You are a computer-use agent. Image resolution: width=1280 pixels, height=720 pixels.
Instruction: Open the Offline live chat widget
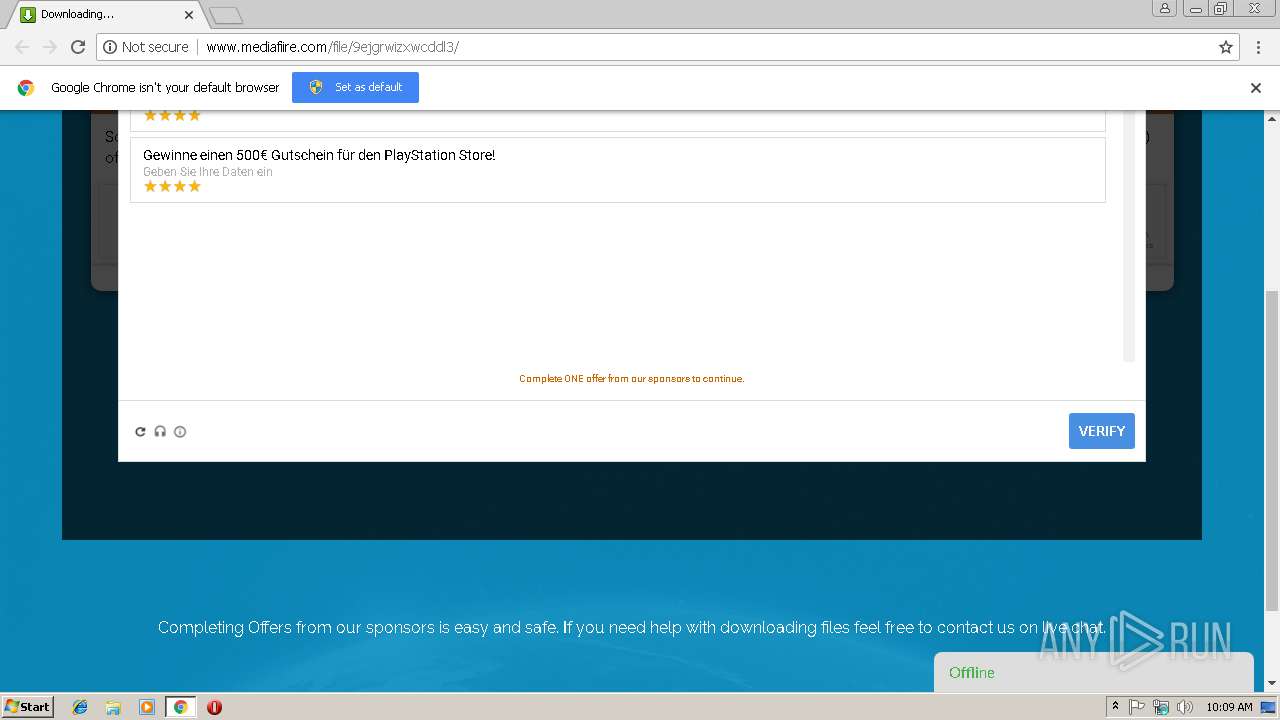(1093, 672)
